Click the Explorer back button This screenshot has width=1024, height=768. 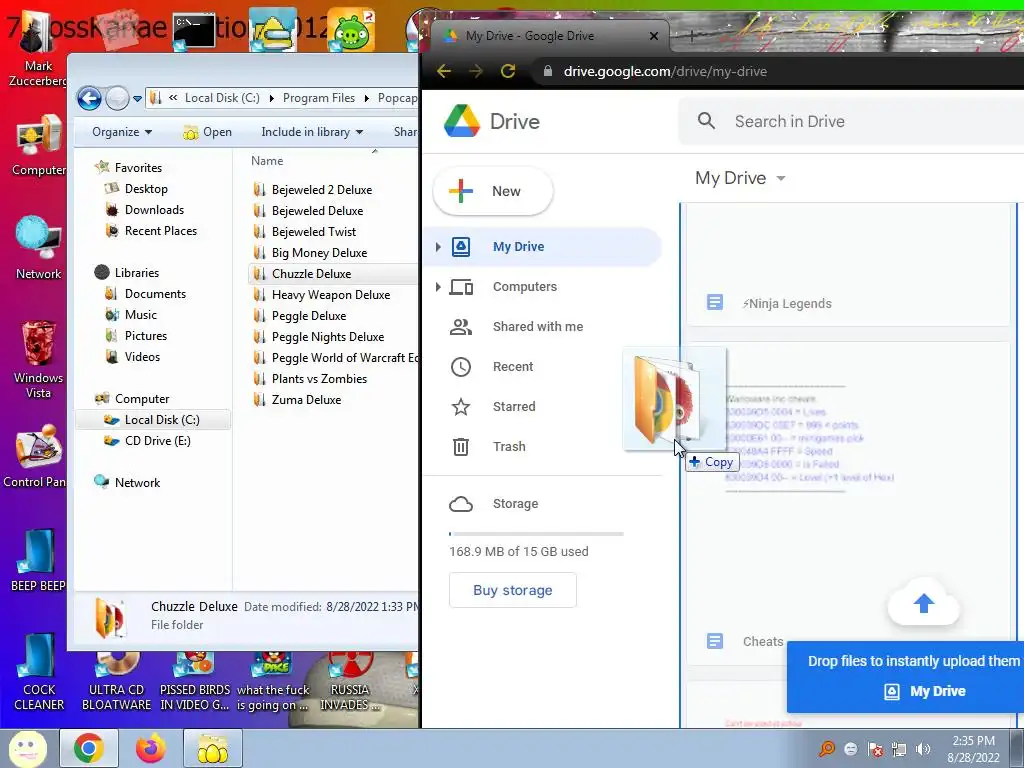[x=89, y=99]
